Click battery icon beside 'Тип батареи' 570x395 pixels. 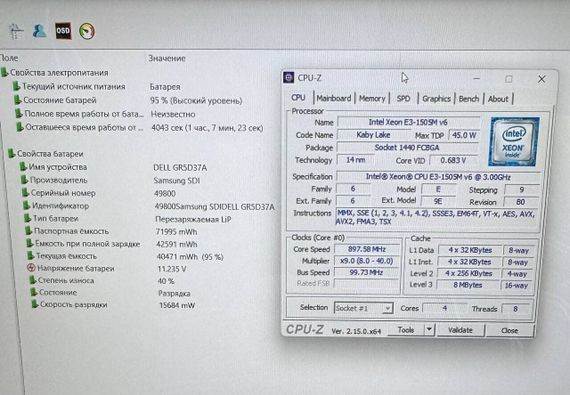click(27, 218)
